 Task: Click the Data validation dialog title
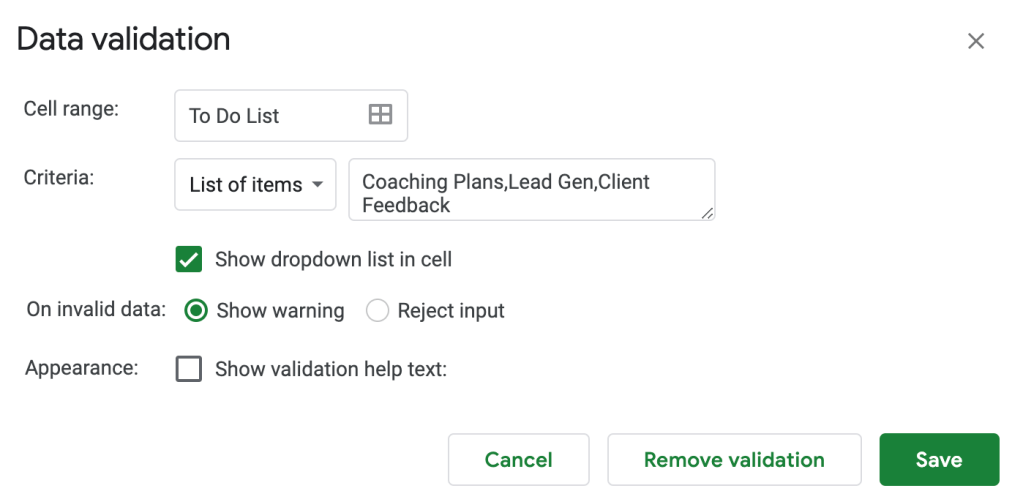coord(124,39)
